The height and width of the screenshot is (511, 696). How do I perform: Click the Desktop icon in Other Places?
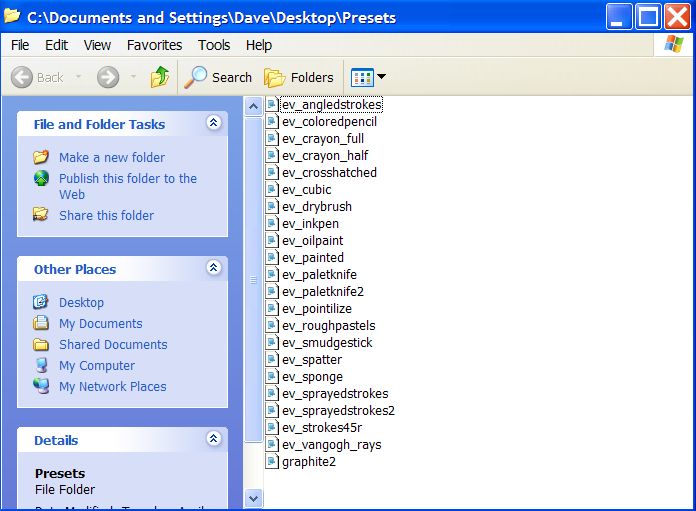[x=40, y=302]
